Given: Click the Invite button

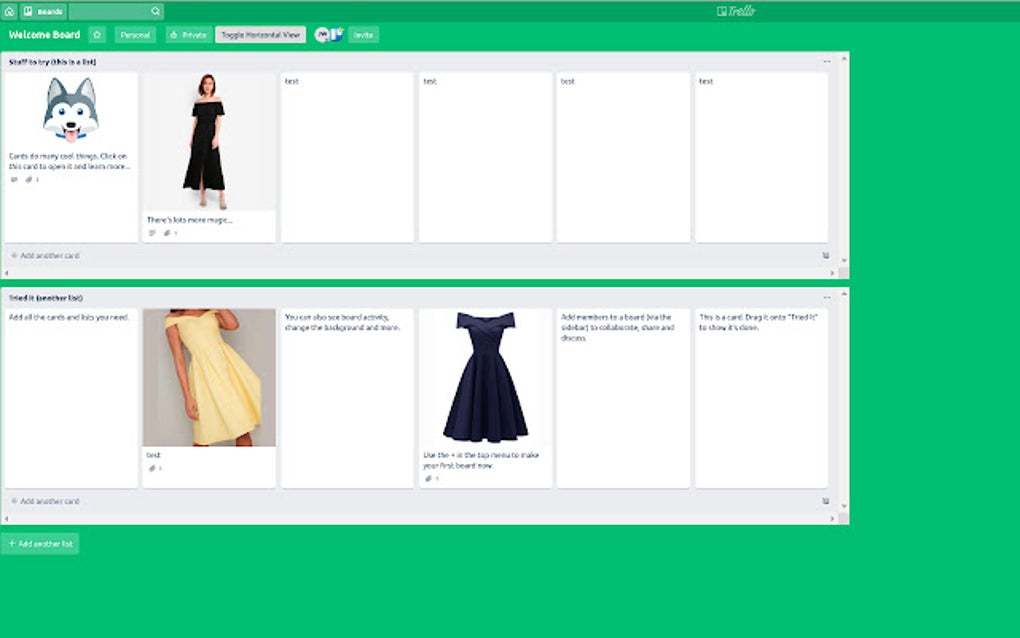Looking at the screenshot, I should click(x=363, y=35).
